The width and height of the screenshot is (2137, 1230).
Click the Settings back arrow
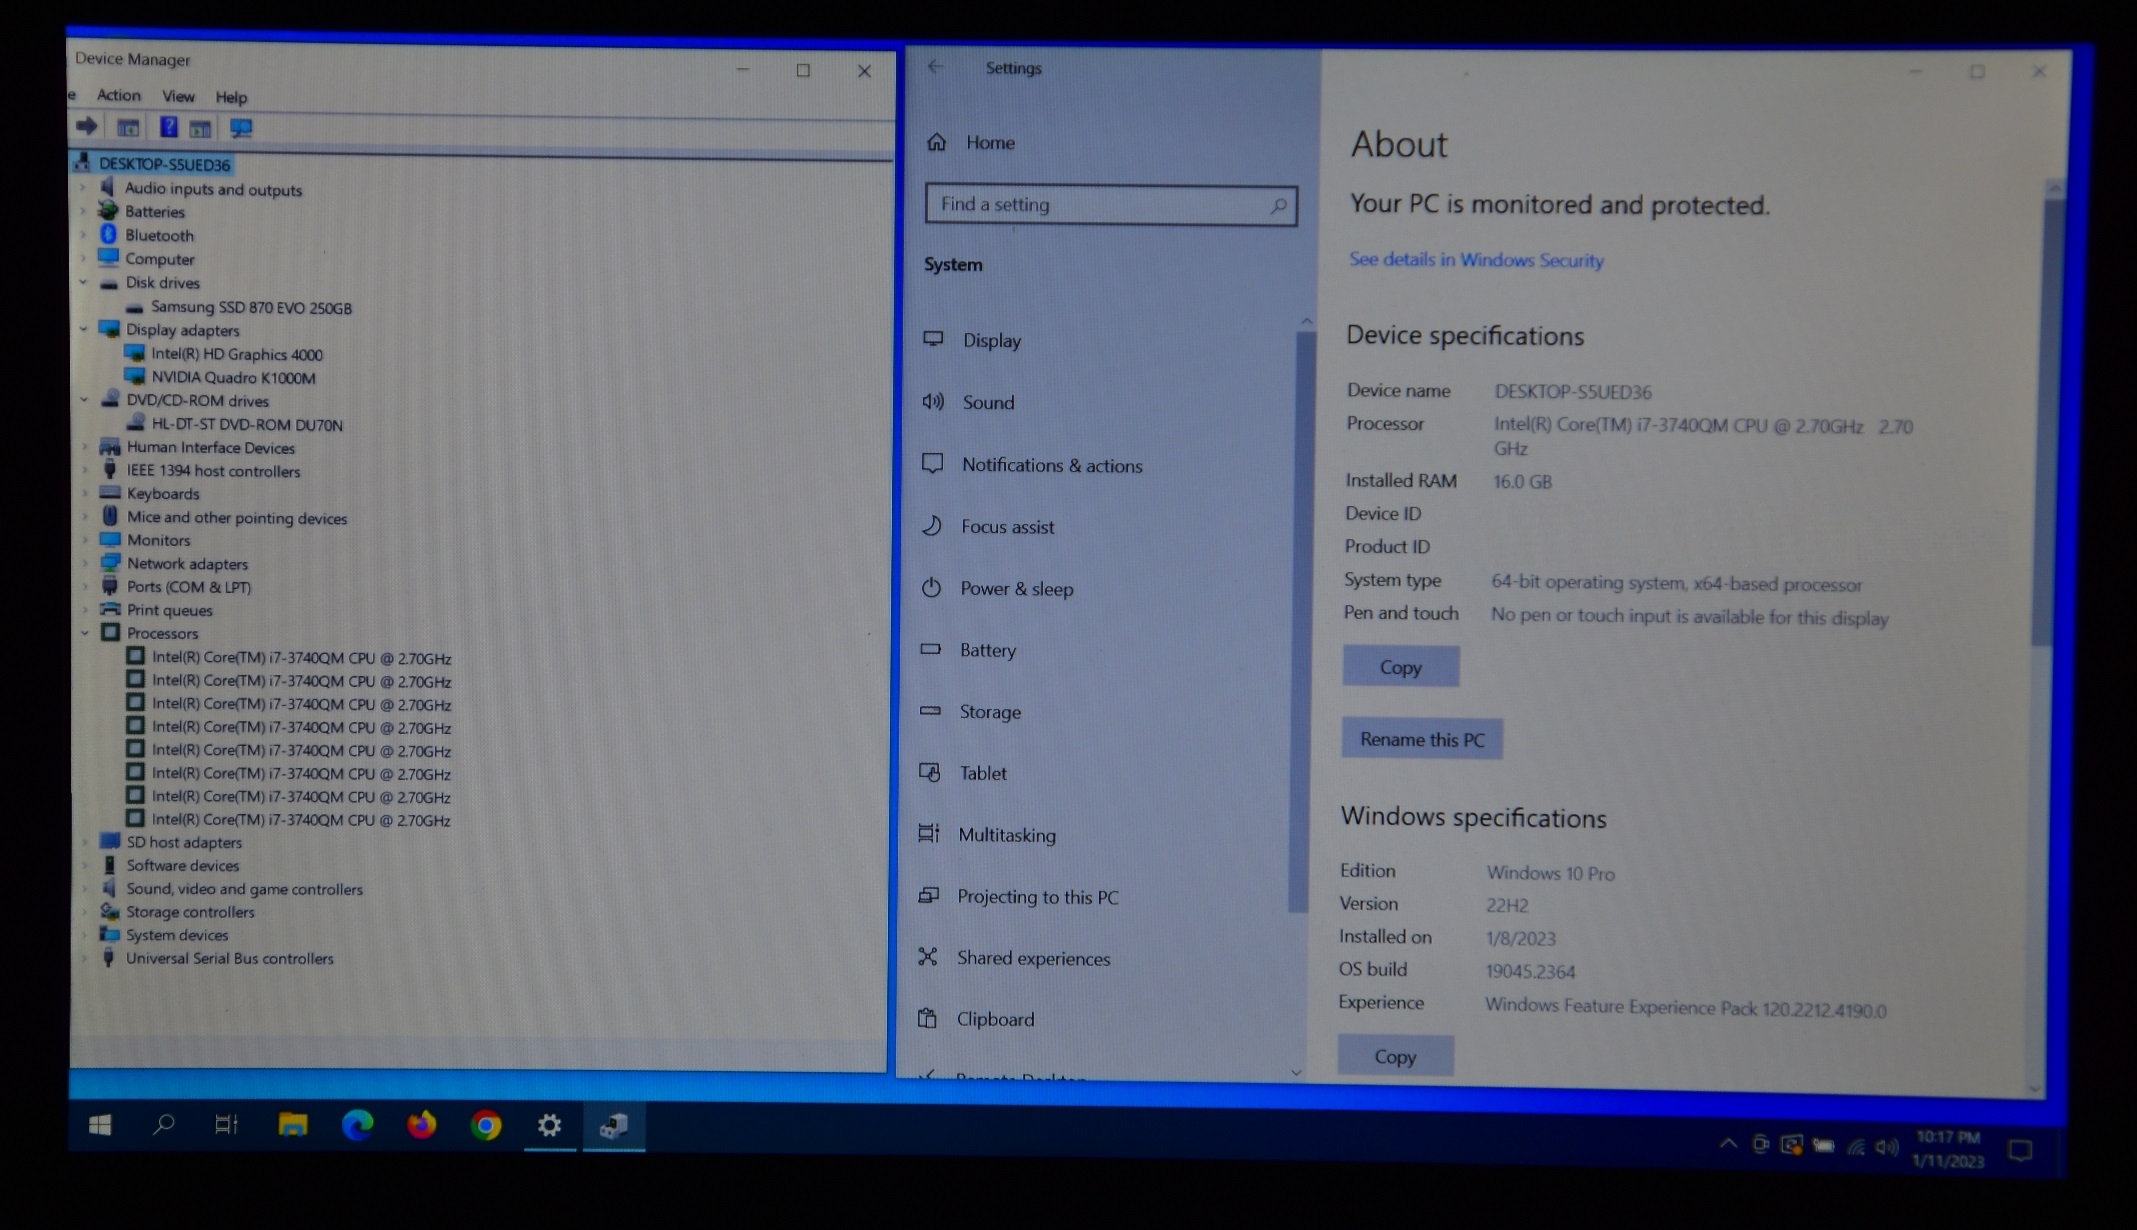935,67
